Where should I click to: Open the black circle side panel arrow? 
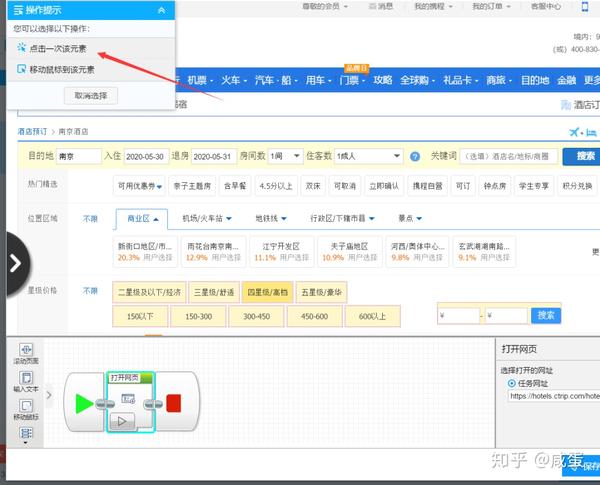point(18,264)
